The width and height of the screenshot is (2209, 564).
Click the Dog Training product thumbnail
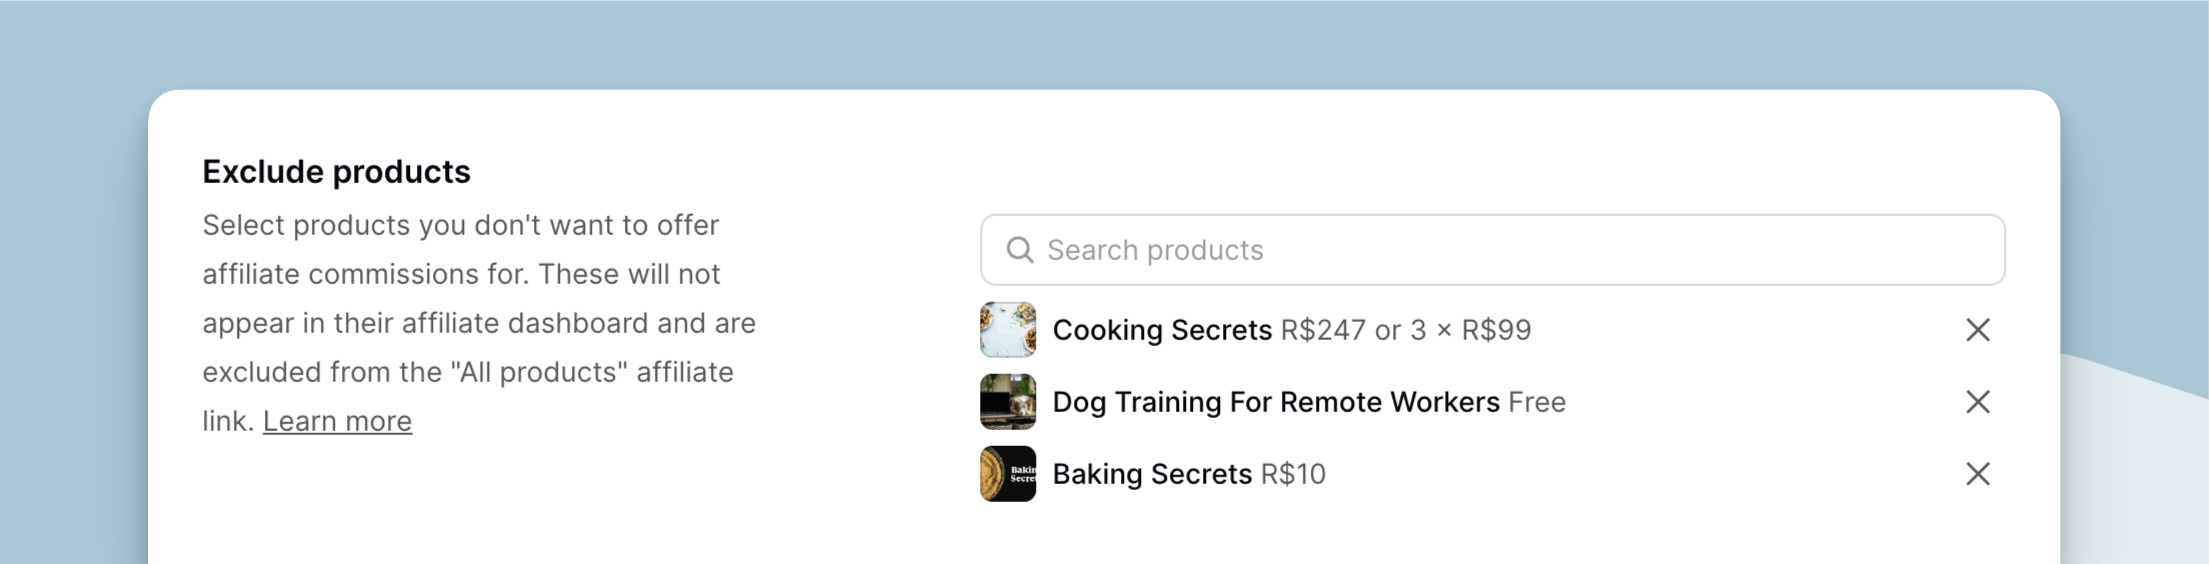[1007, 402]
